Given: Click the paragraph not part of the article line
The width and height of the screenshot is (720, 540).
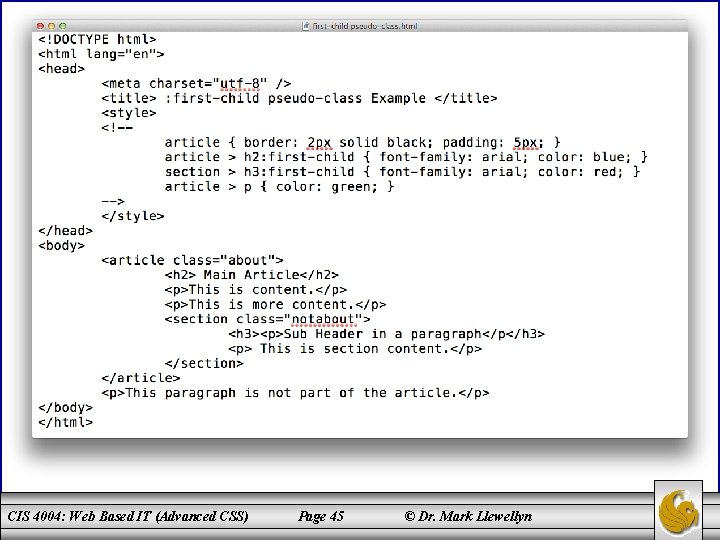Looking at the screenshot, I should (295, 393).
